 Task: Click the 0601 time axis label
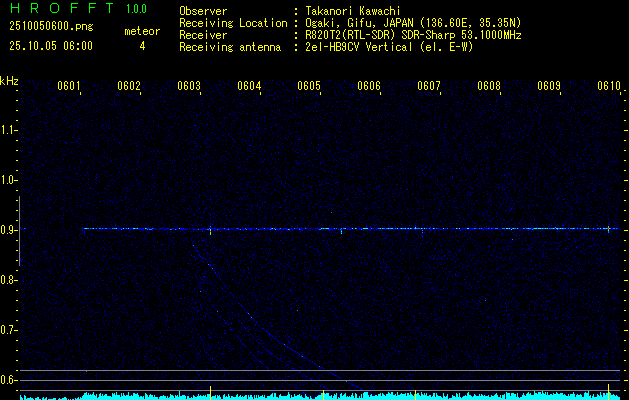pyautogui.click(x=69, y=86)
